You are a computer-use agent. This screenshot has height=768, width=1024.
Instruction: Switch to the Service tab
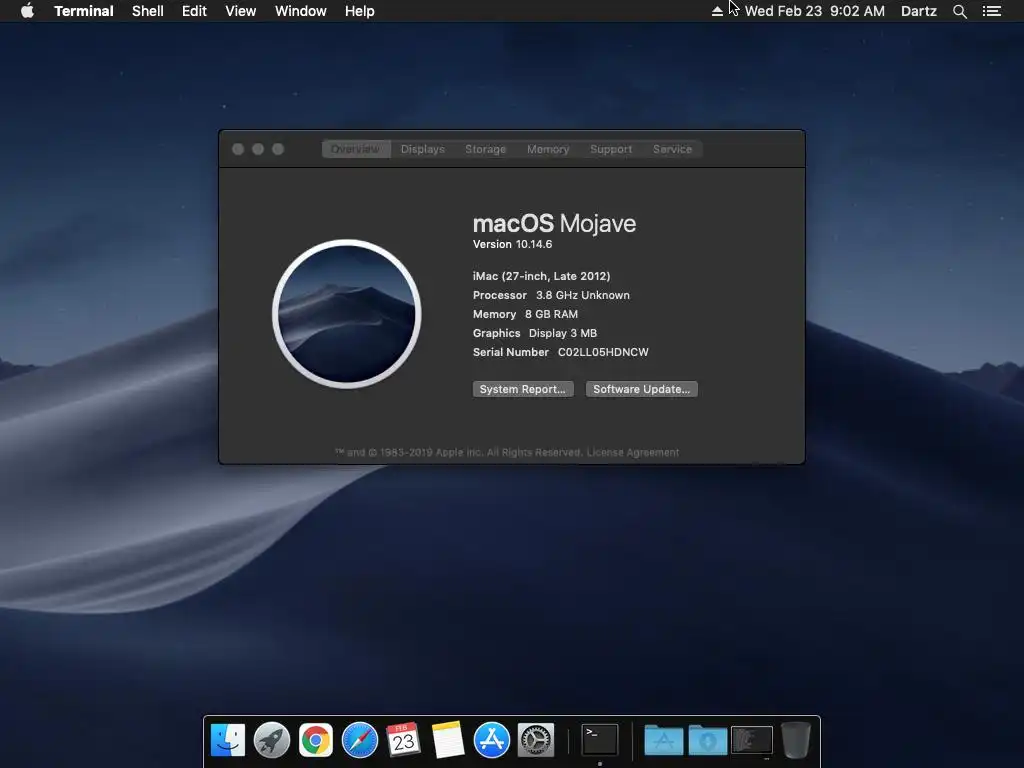point(672,149)
